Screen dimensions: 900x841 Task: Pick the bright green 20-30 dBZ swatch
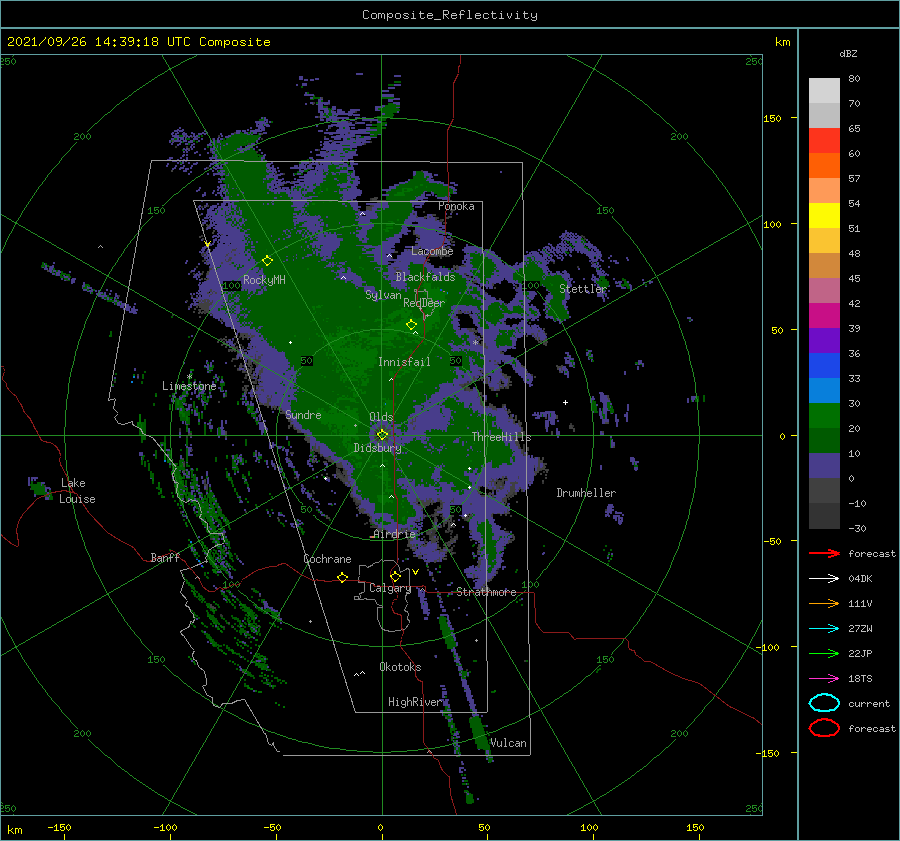click(x=824, y=416)
